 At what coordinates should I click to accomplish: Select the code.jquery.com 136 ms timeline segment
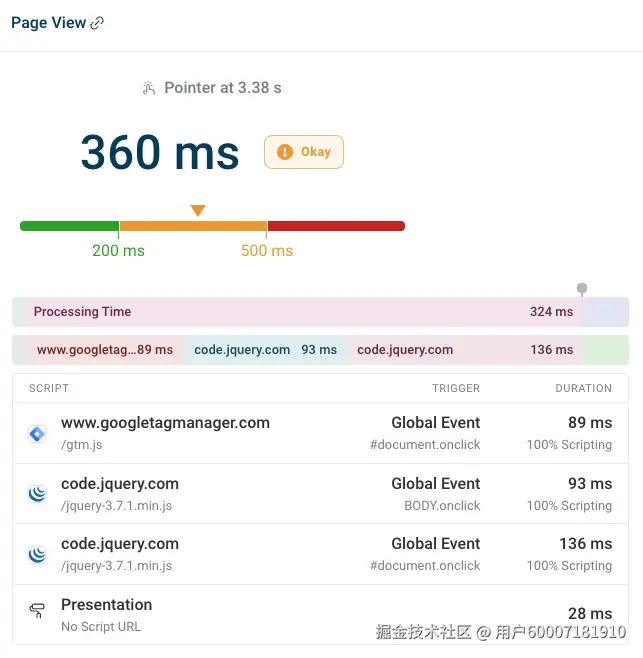point(465,350)
